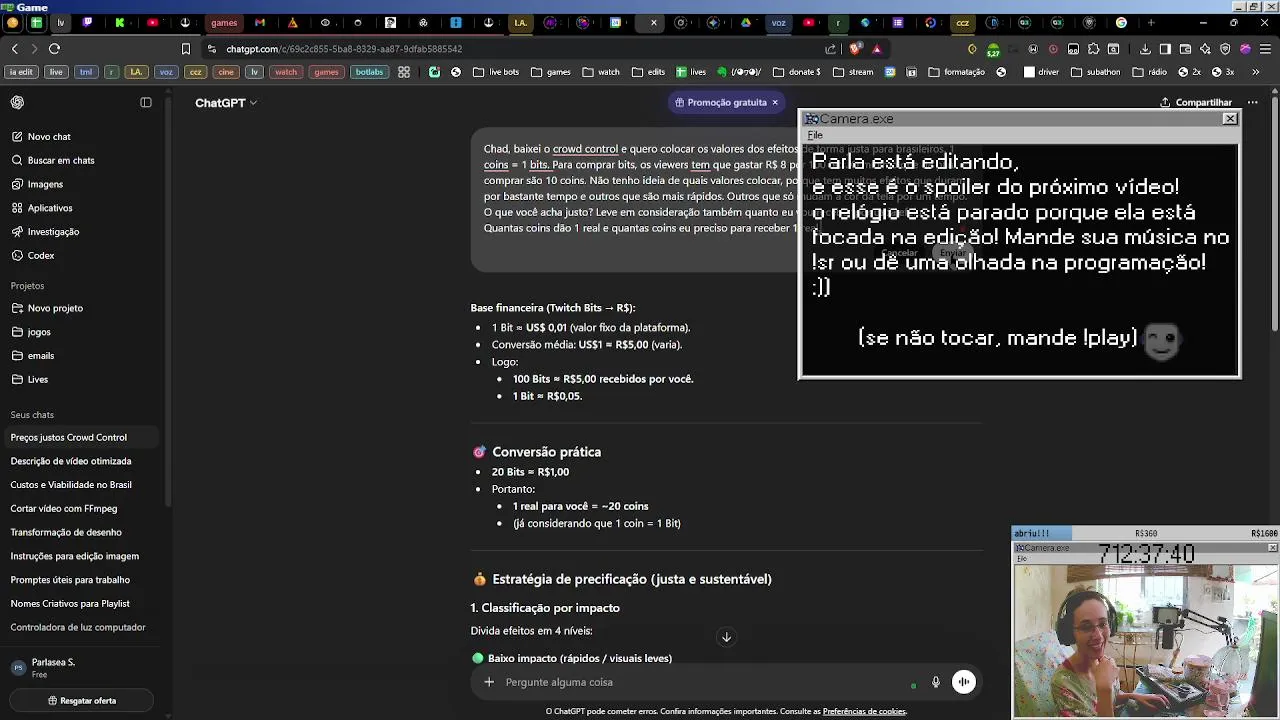
Task: Open the ChatGPT logo home icon
Action: (17, 102)
